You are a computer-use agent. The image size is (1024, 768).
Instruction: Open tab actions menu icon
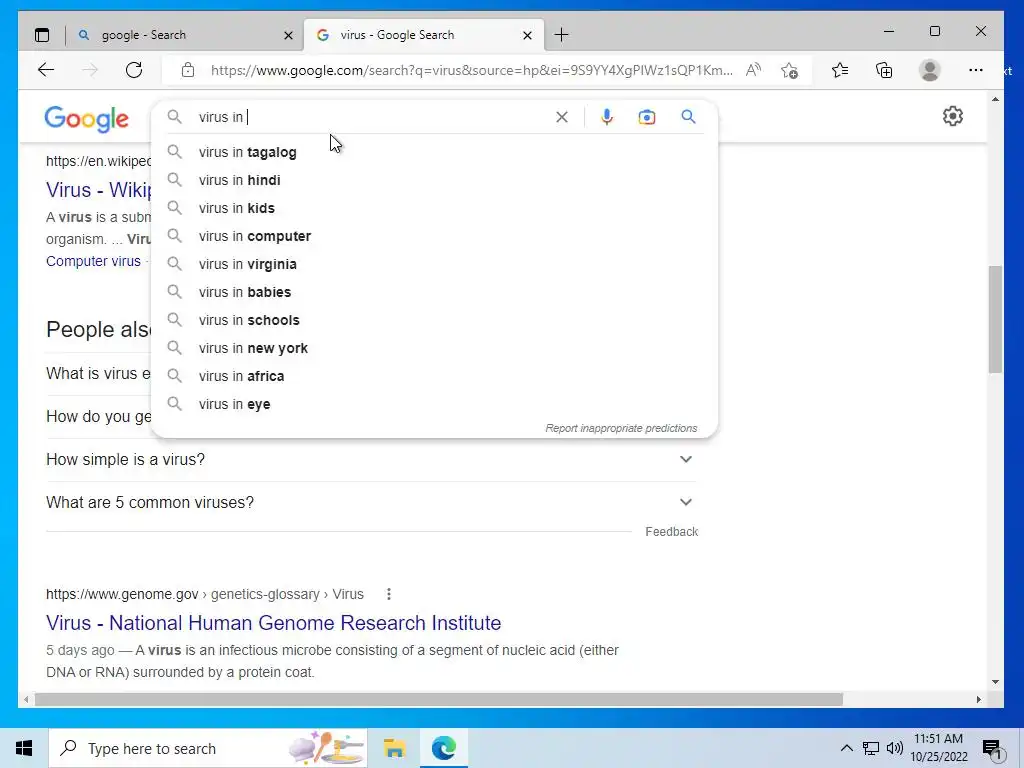tap(42, 35)
